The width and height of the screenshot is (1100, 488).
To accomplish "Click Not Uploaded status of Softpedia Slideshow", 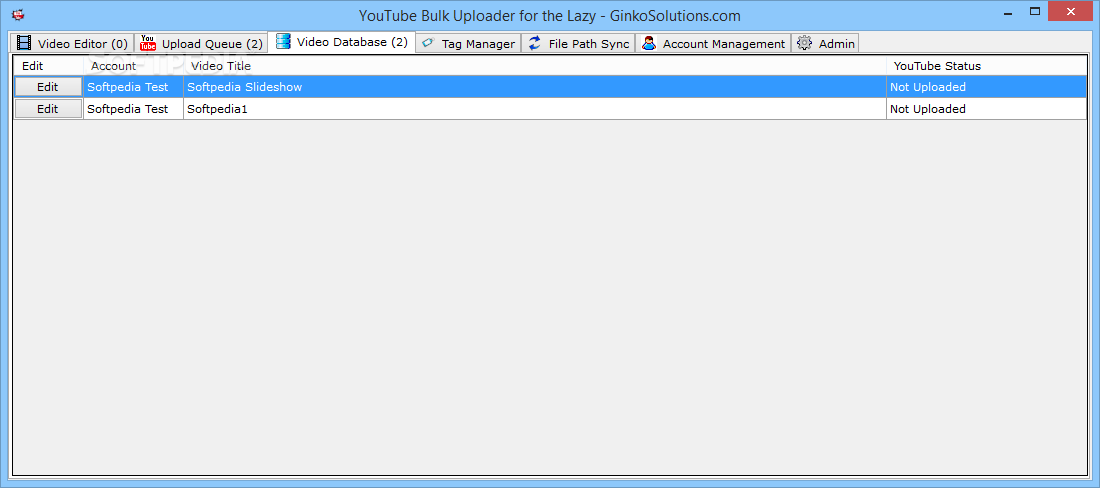I will pos(986,87).
